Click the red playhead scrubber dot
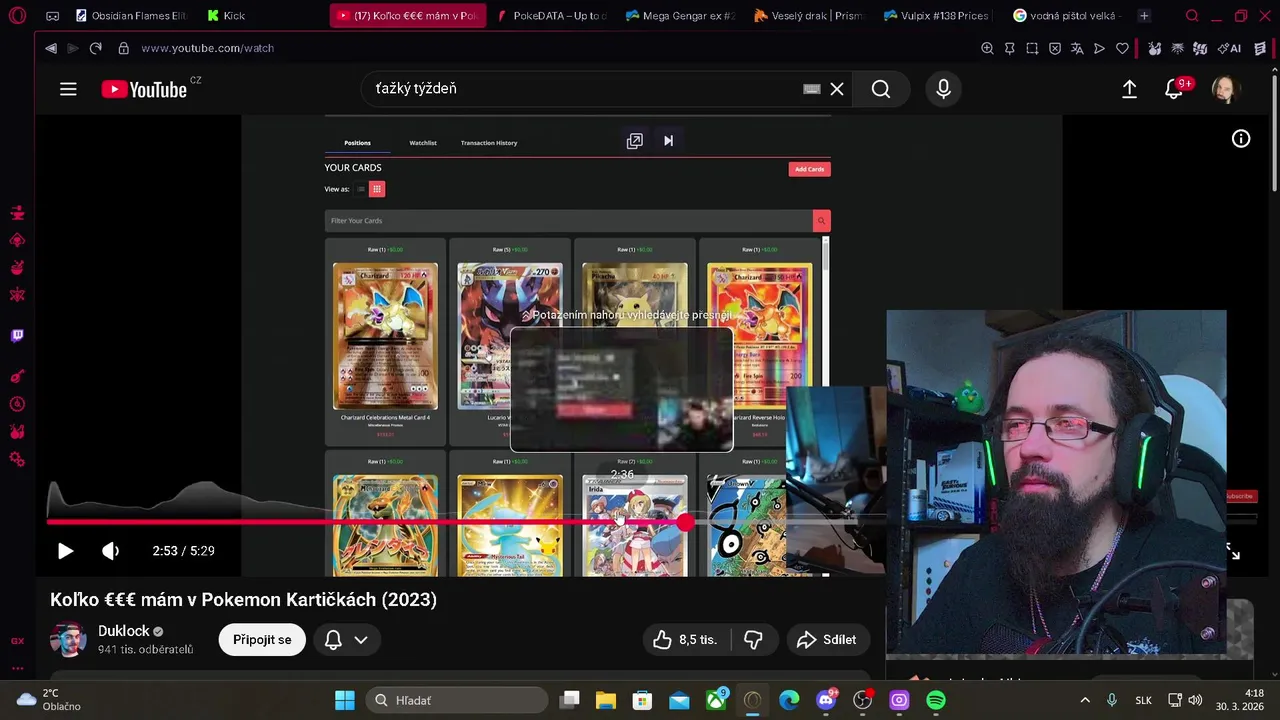1280x720 pixels. pos(685,522)
